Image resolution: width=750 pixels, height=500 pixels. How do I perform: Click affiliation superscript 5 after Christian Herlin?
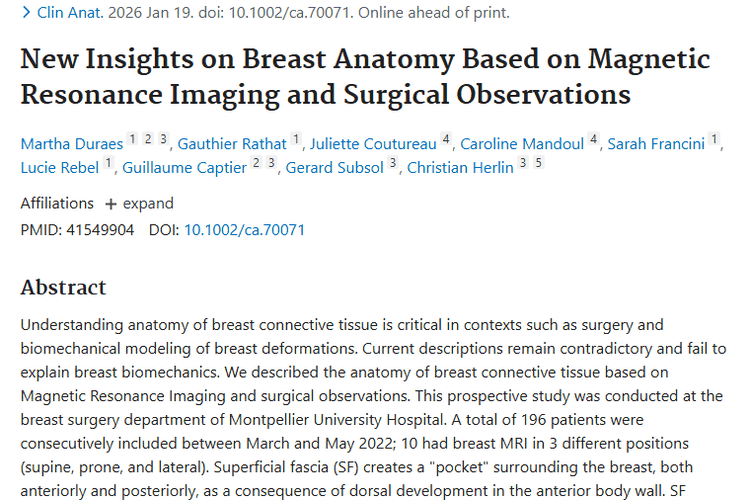(539, 163)
